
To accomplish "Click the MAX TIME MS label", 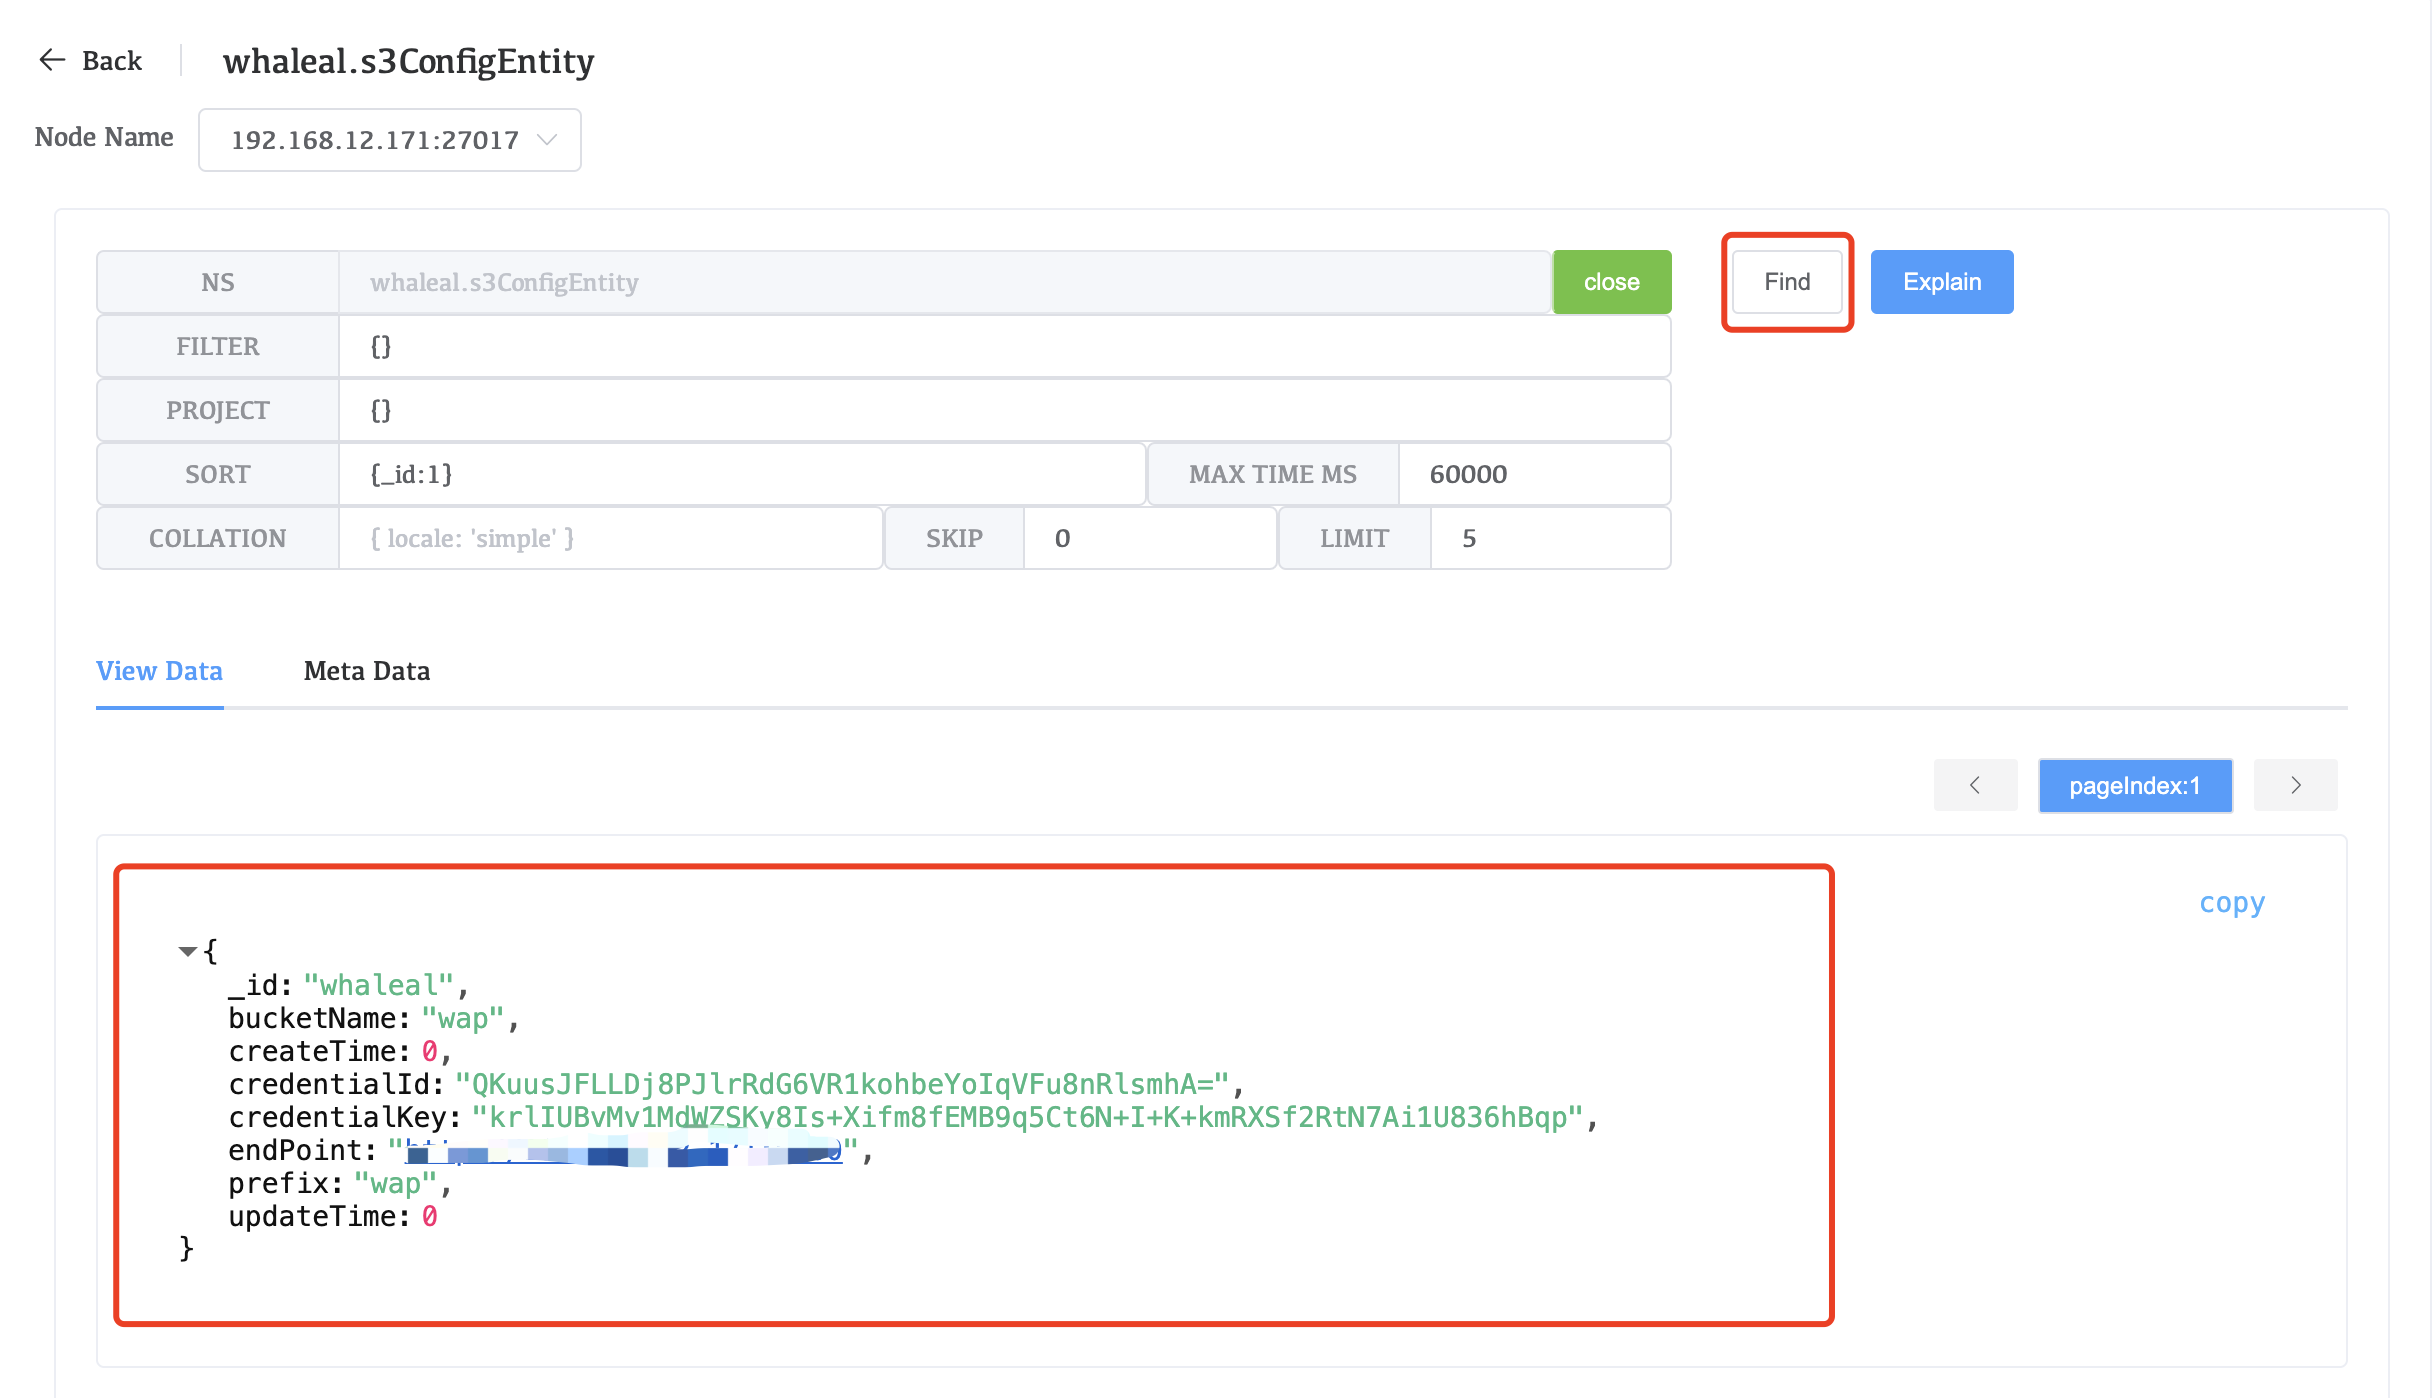I will 1273,474.
